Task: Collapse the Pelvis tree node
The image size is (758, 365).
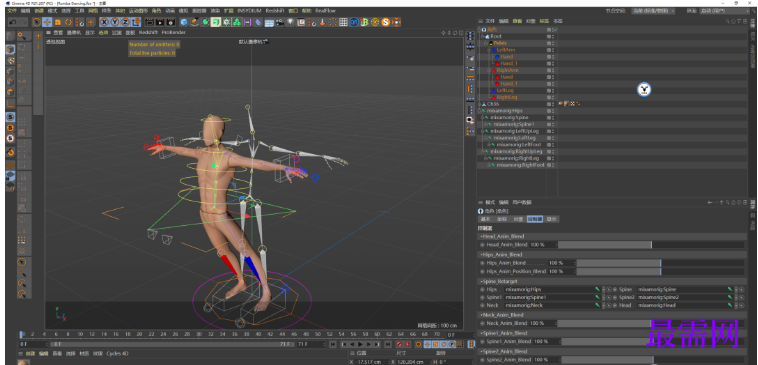Action: pos(485,43)
